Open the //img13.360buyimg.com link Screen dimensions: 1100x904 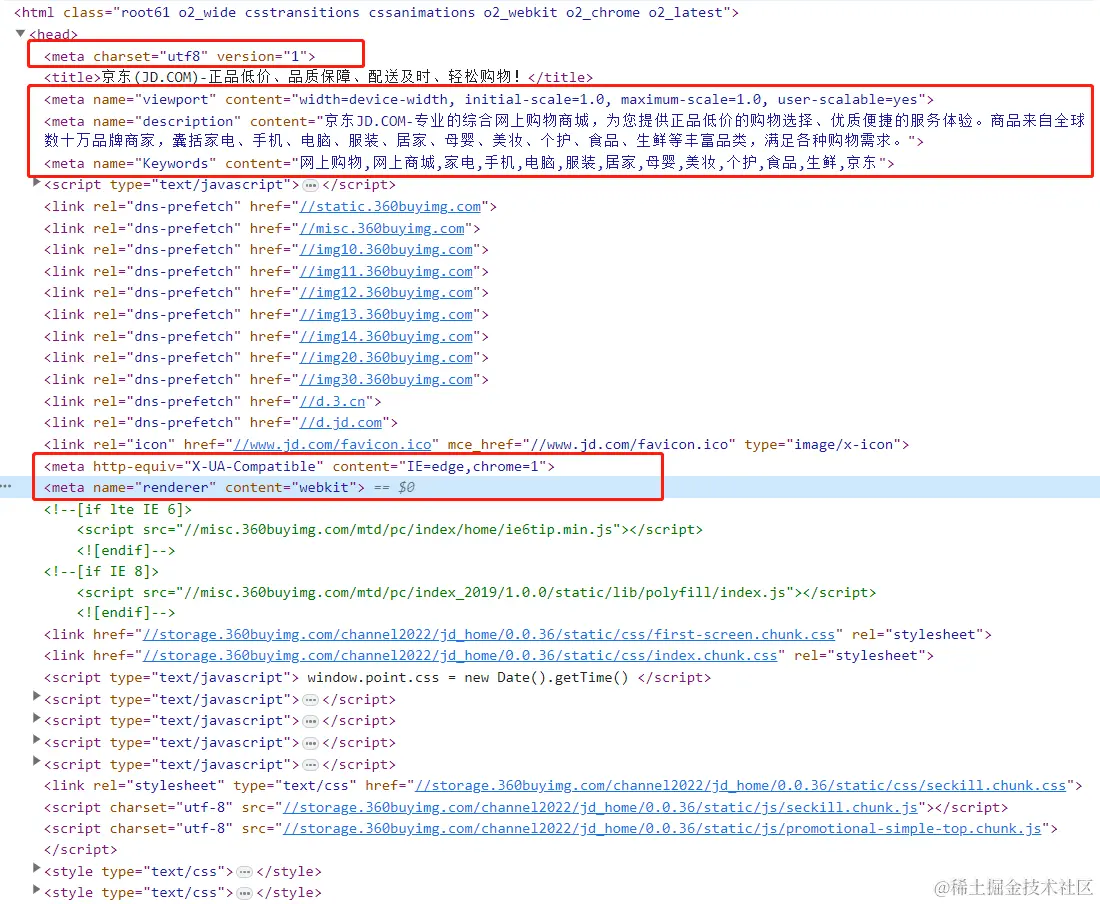[x=386, y=315]
